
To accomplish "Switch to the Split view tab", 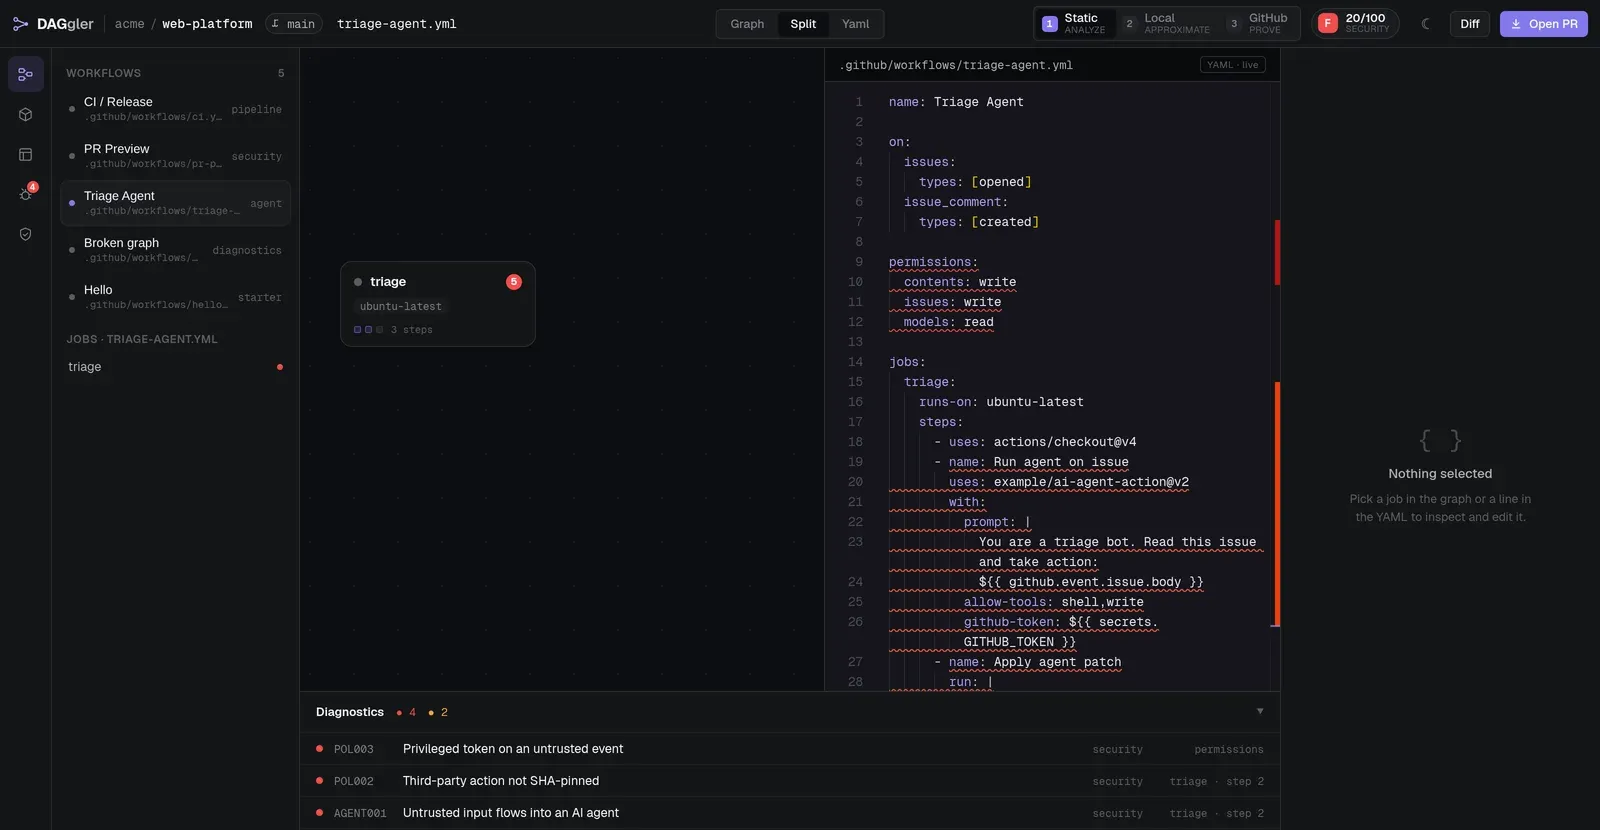I will pos(803,24).
